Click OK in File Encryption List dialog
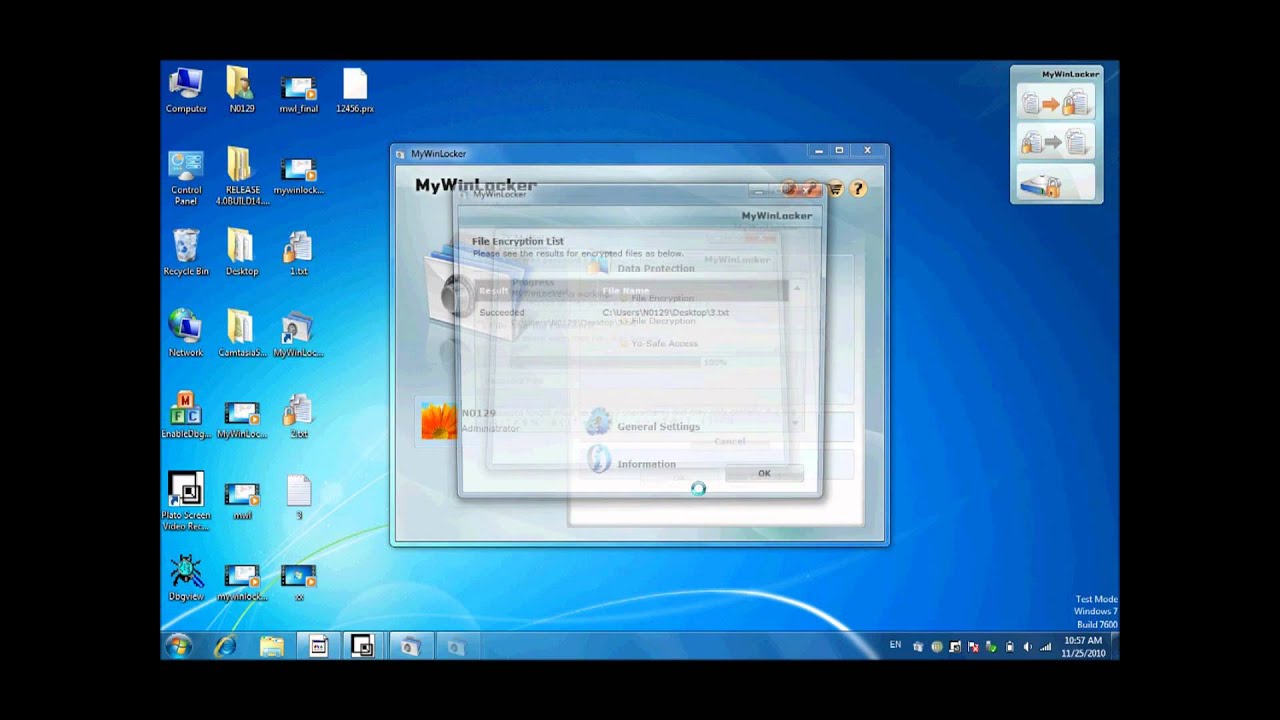This screenshot has width=1280, height=720. click(764, 473)
